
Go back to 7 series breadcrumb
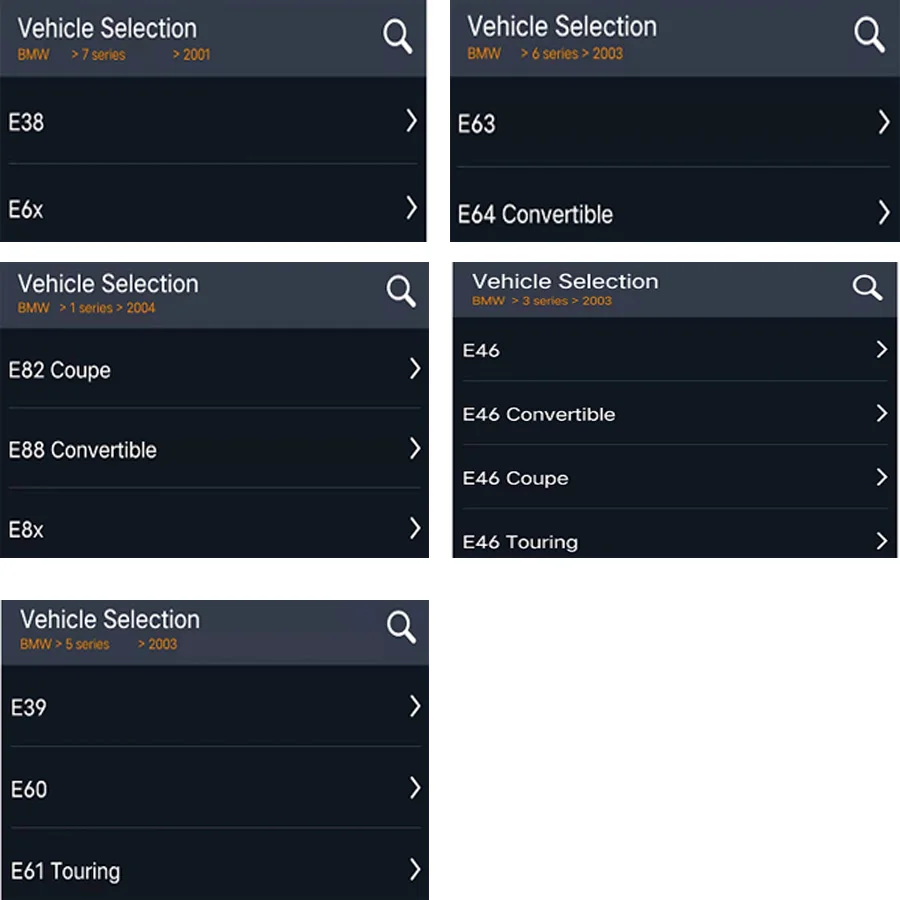click(x=102, y=55)
